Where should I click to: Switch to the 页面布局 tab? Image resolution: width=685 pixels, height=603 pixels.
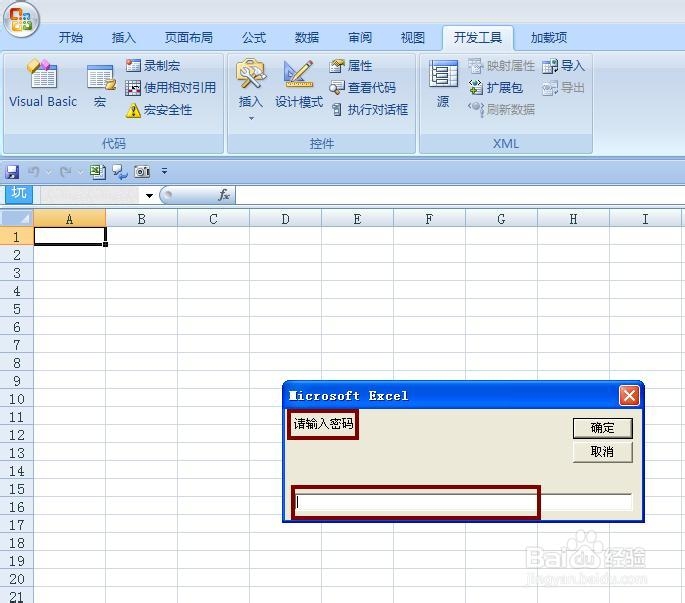click(x=189, y=38)
